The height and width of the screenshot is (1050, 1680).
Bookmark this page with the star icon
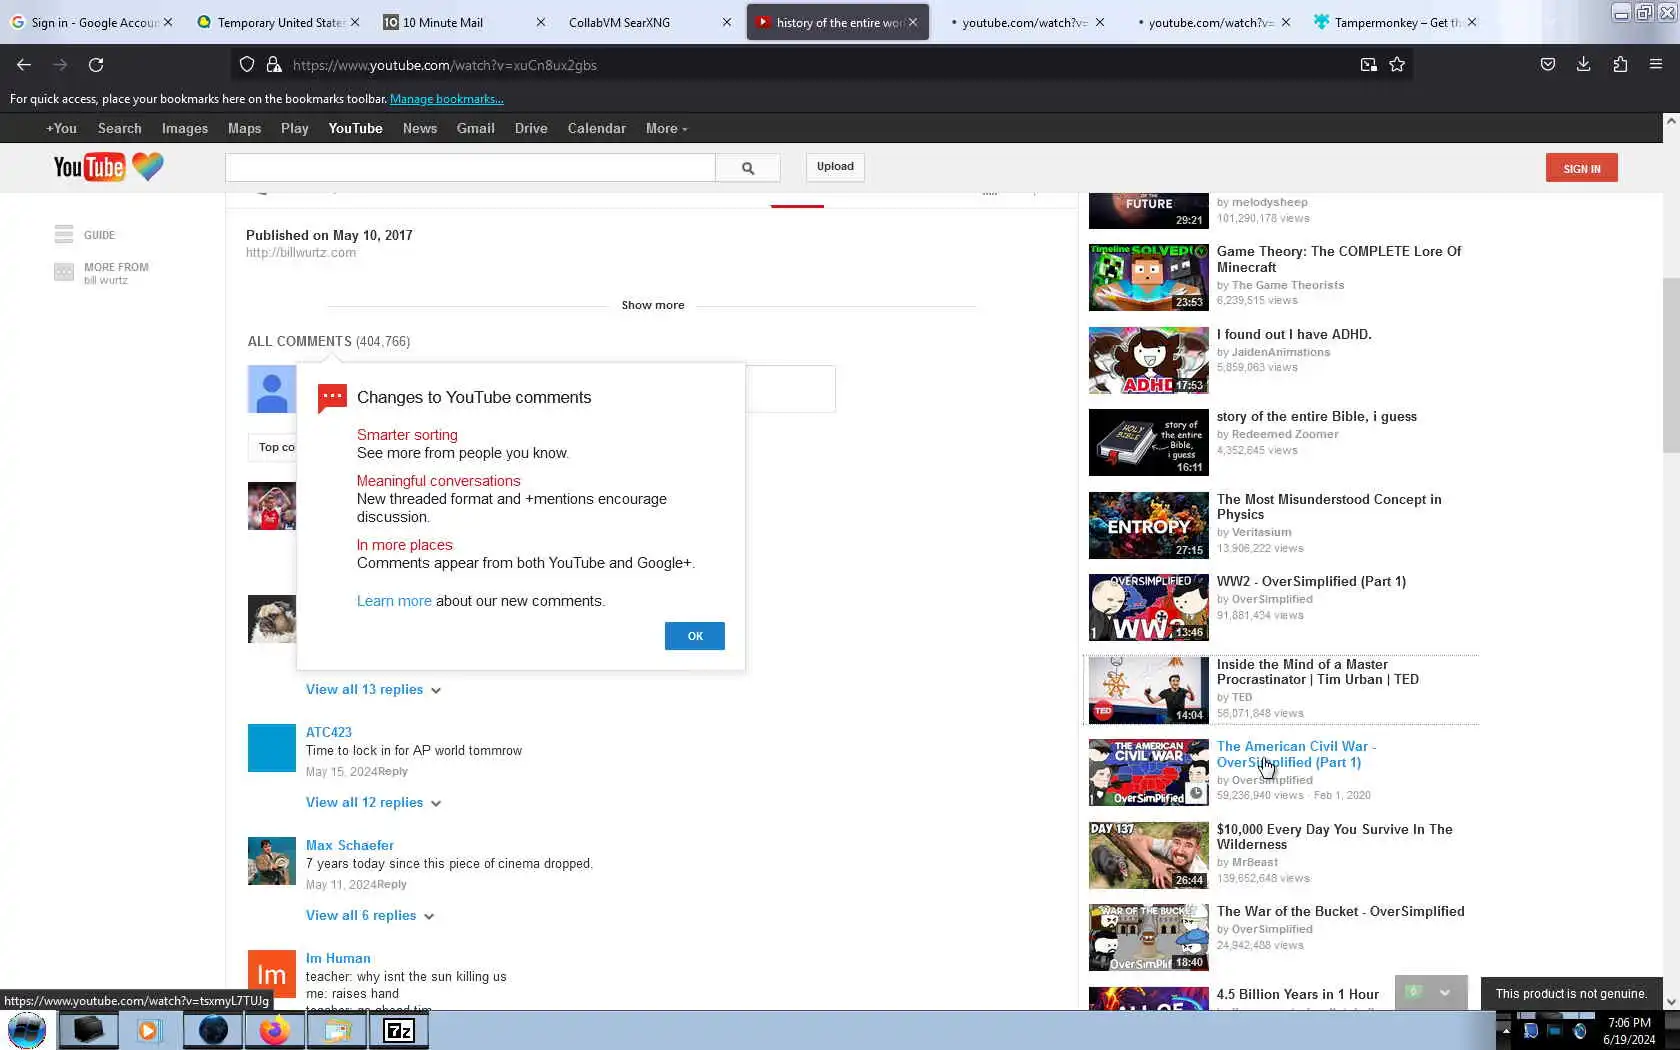tap(1397, 65)
